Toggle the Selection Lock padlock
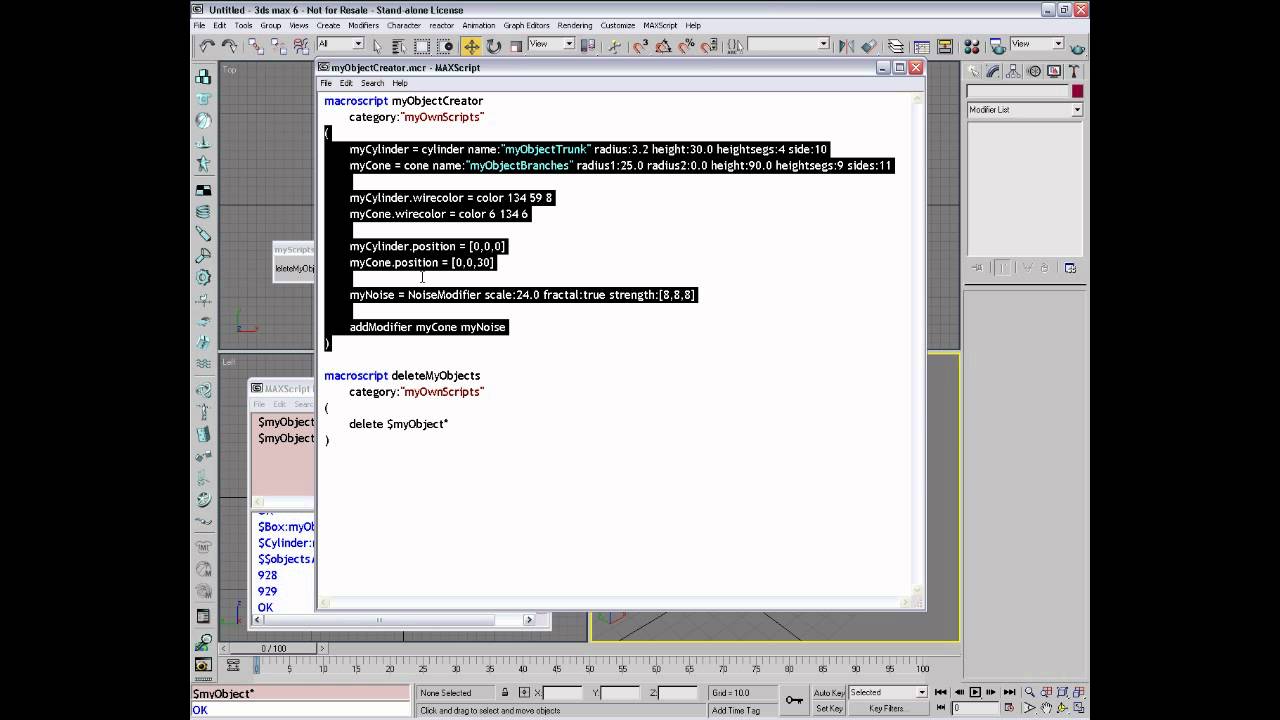The image size is (1280, 720). click(x=505, y=693)
